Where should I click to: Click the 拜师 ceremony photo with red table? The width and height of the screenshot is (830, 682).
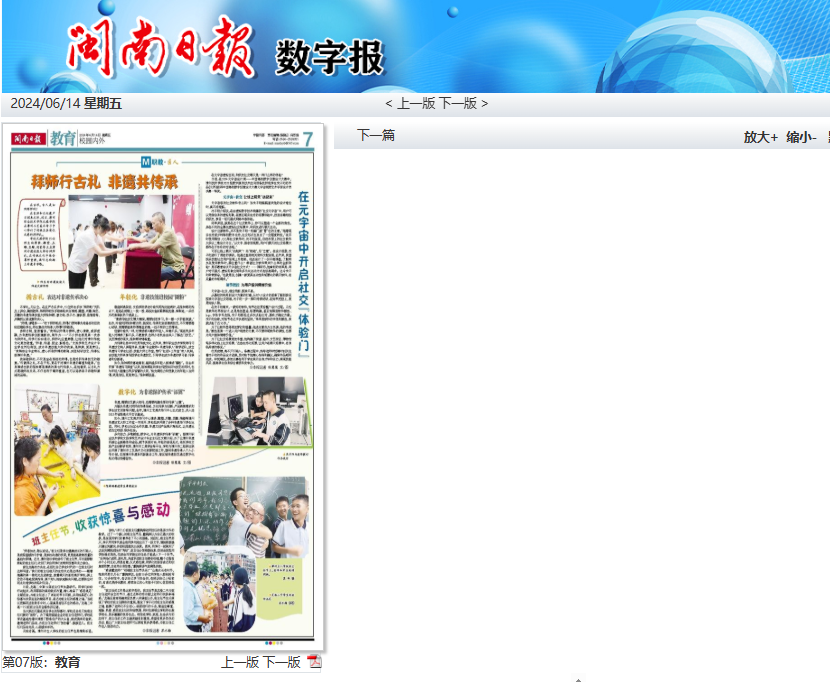click(131, 241)
